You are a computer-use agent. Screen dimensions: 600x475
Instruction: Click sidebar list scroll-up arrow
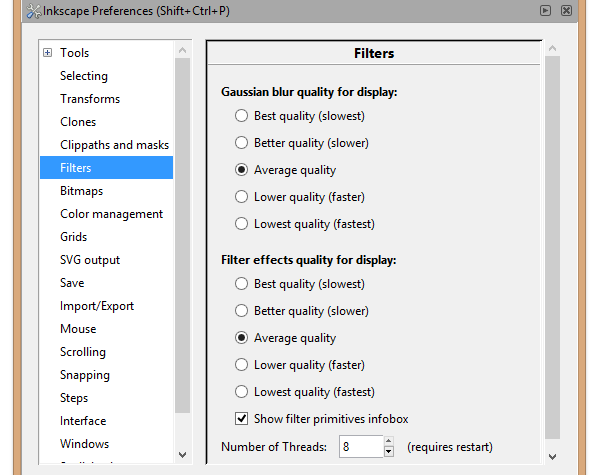click(x=183, y=50)
